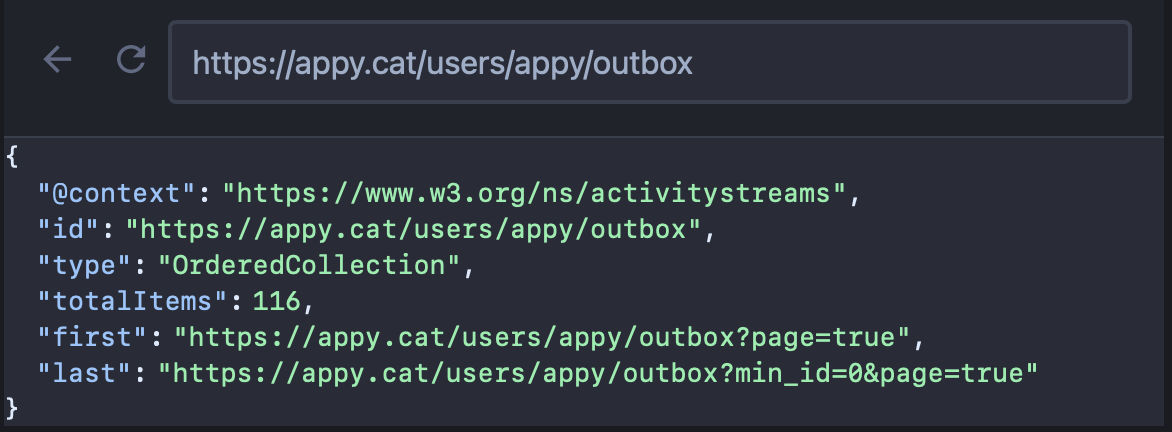This screenshot has height=432, width=1172.
Task: Select the 116 number value
Action: click(276, 301)
